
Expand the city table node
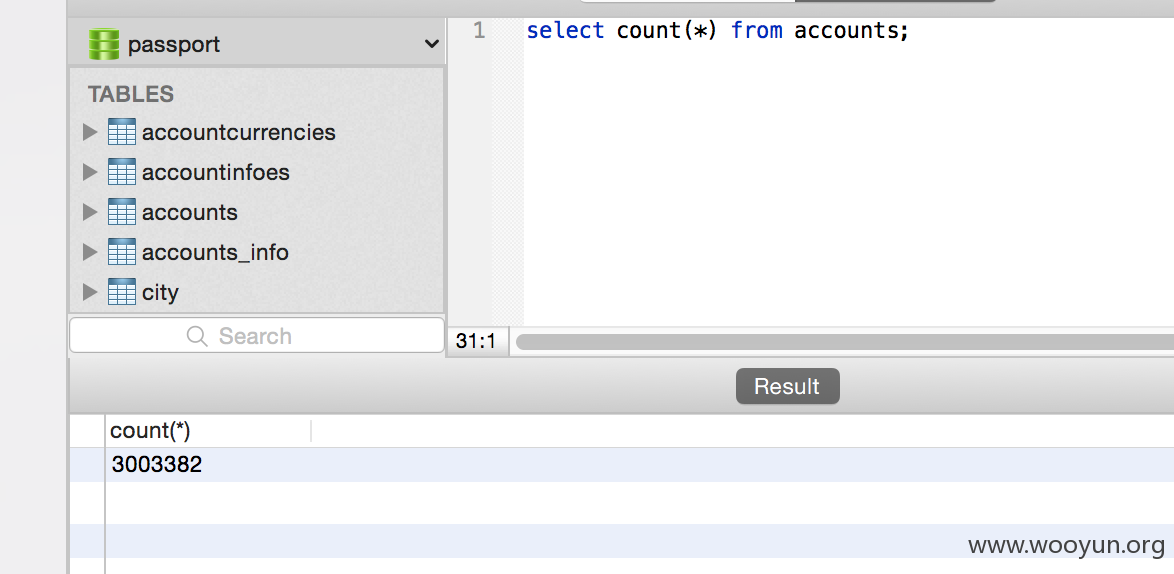[x=90, y=292]
